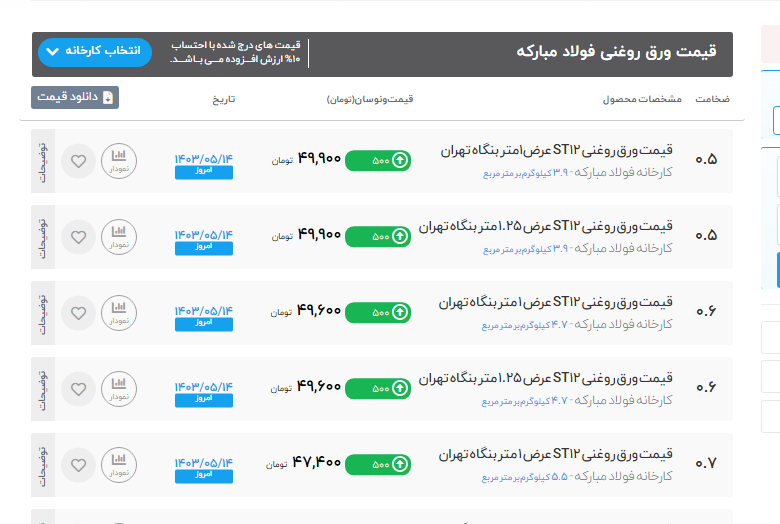Toggle favorite heart for the 0.7 thickness row
Image resolution: width=780 pixels, height=524 pixels.
78,464
